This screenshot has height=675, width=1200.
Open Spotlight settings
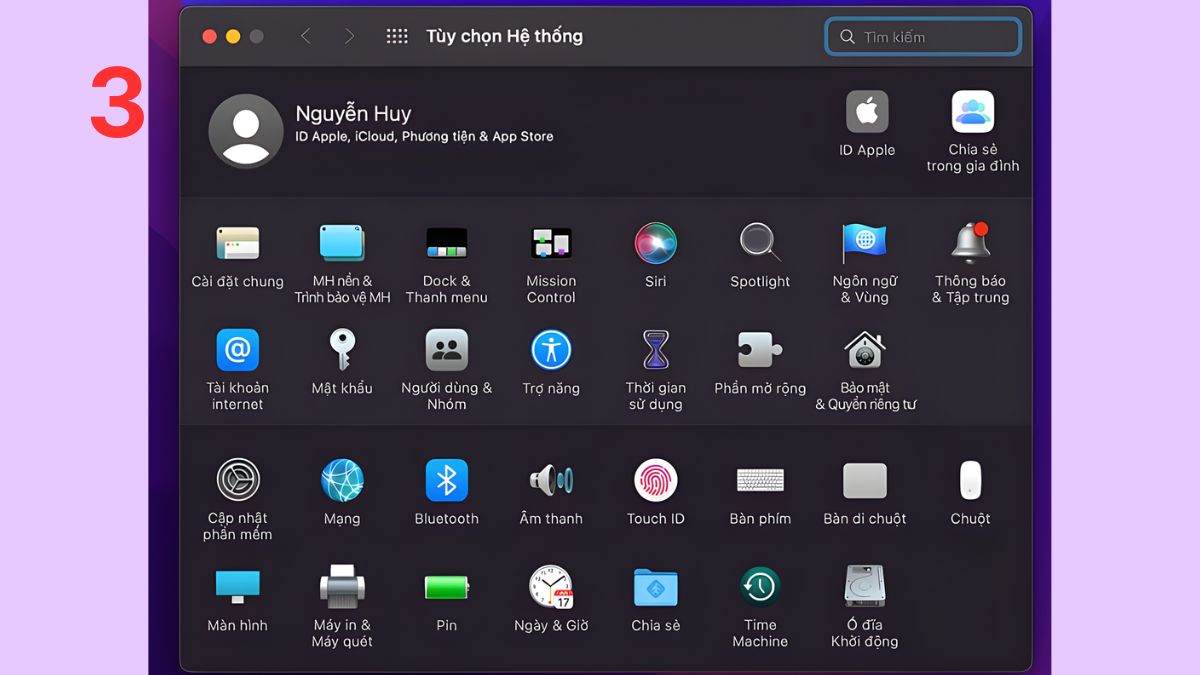(x=760, y=243)
